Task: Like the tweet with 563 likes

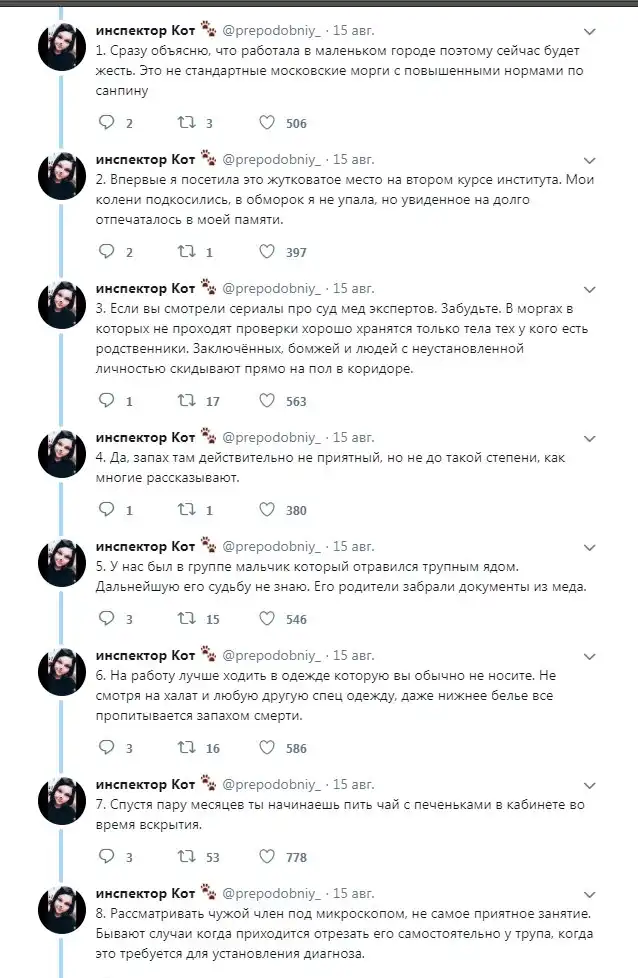Action: click(267, 401)
